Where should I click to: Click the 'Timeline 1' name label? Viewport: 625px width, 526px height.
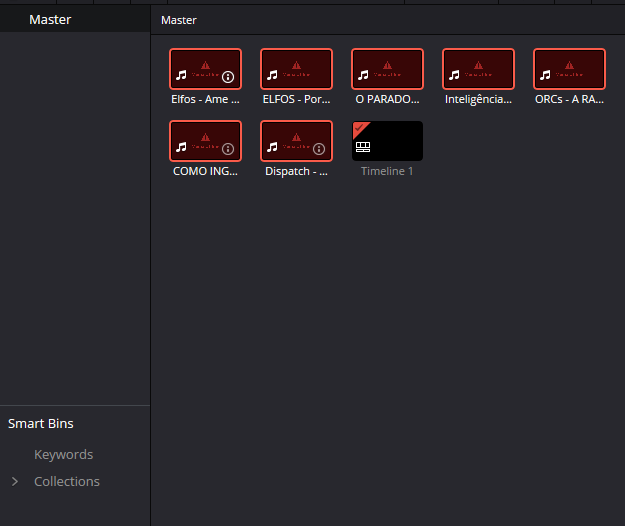387,171
